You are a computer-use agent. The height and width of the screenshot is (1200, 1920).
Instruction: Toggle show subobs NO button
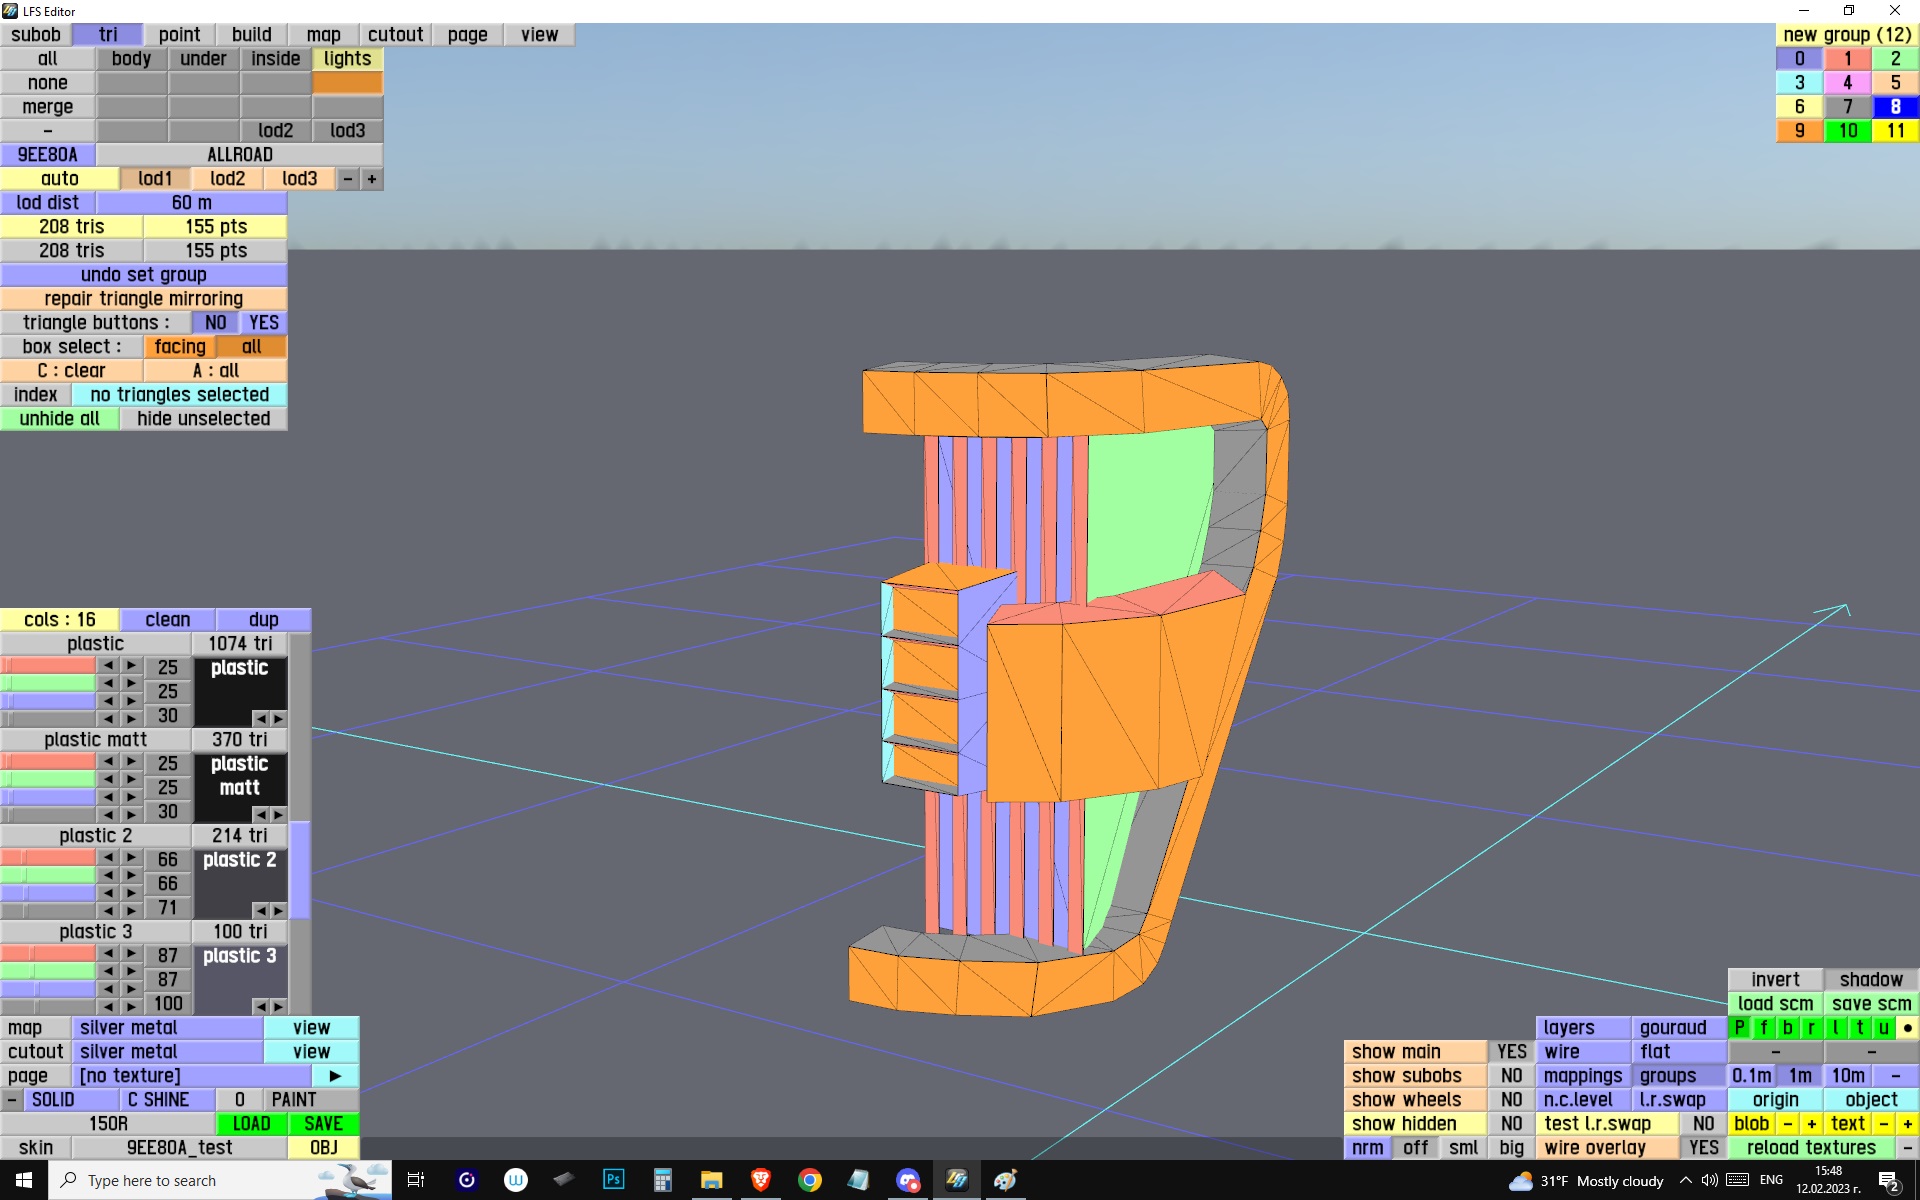[x=1511, y=1076]
